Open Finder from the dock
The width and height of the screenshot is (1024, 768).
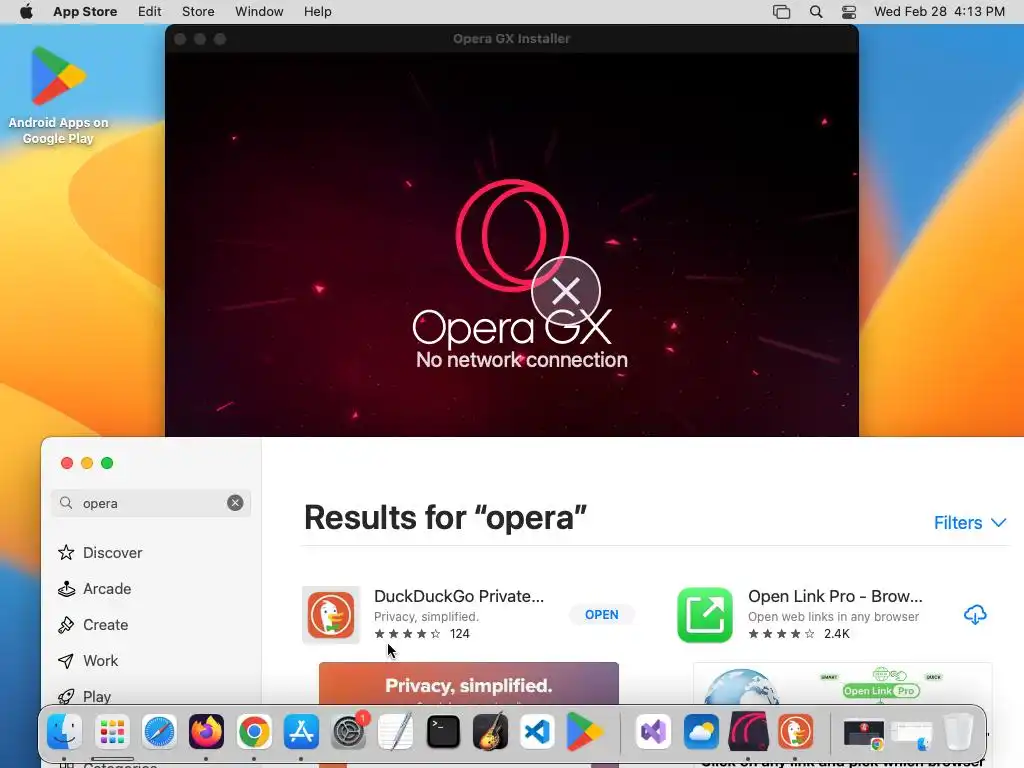(x=64, y=732)
